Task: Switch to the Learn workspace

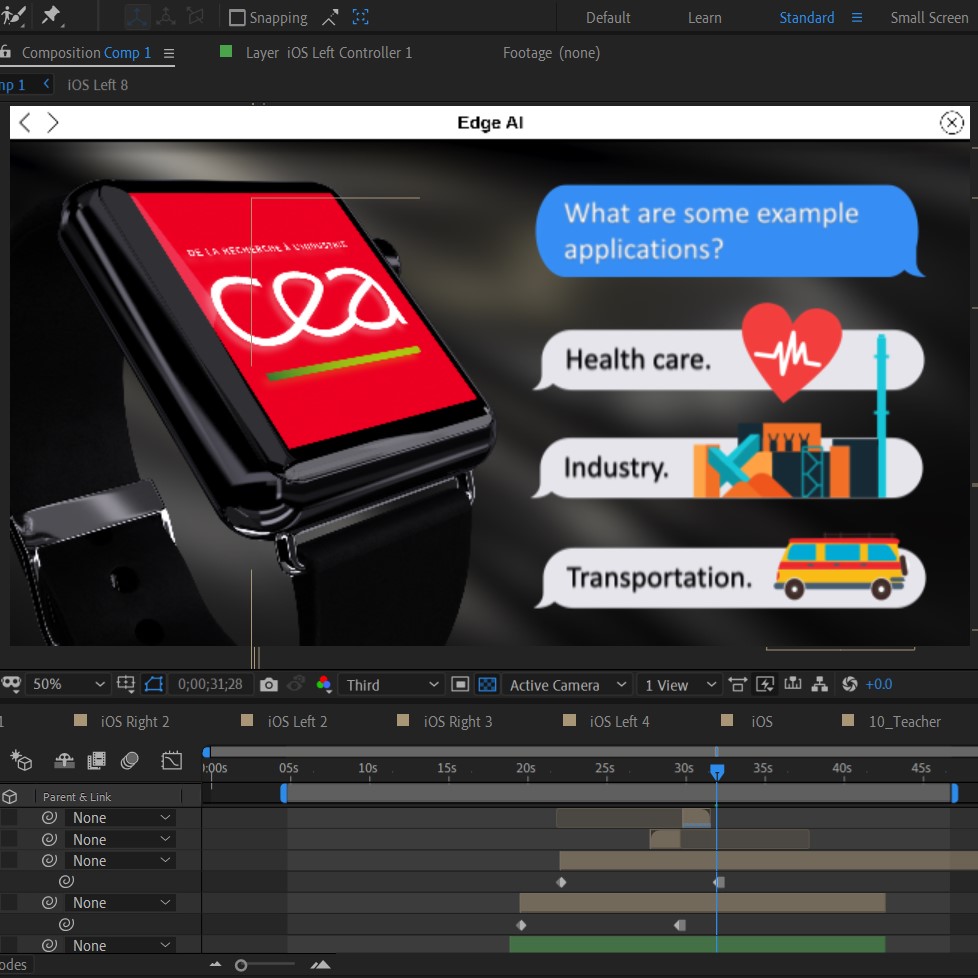Action: tap(704, 17)
